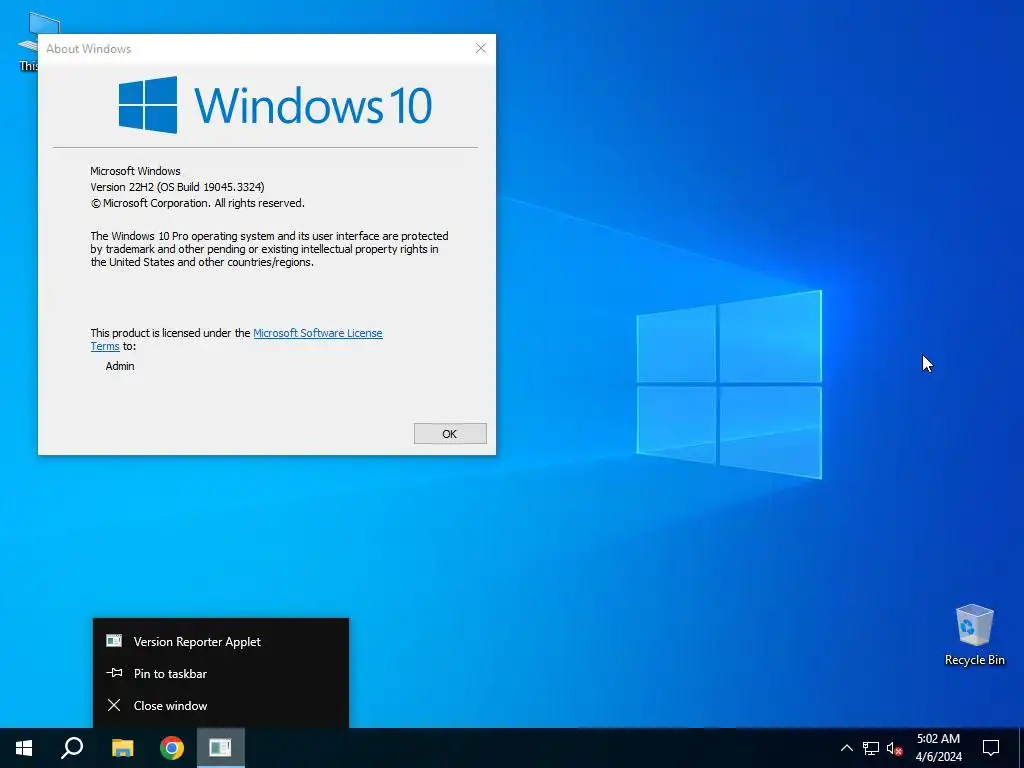Open taskbar search
This screenshot has height=768, width=1024.
click(72, 748)
